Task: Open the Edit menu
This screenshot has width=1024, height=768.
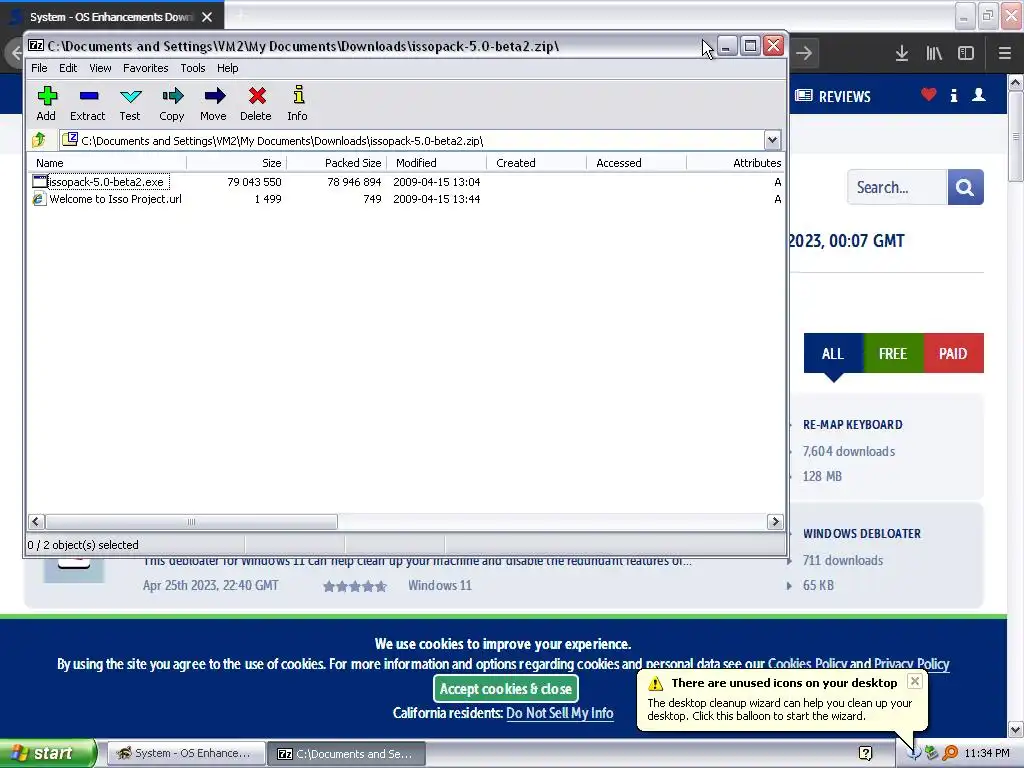Action: [x=68, y=68]
